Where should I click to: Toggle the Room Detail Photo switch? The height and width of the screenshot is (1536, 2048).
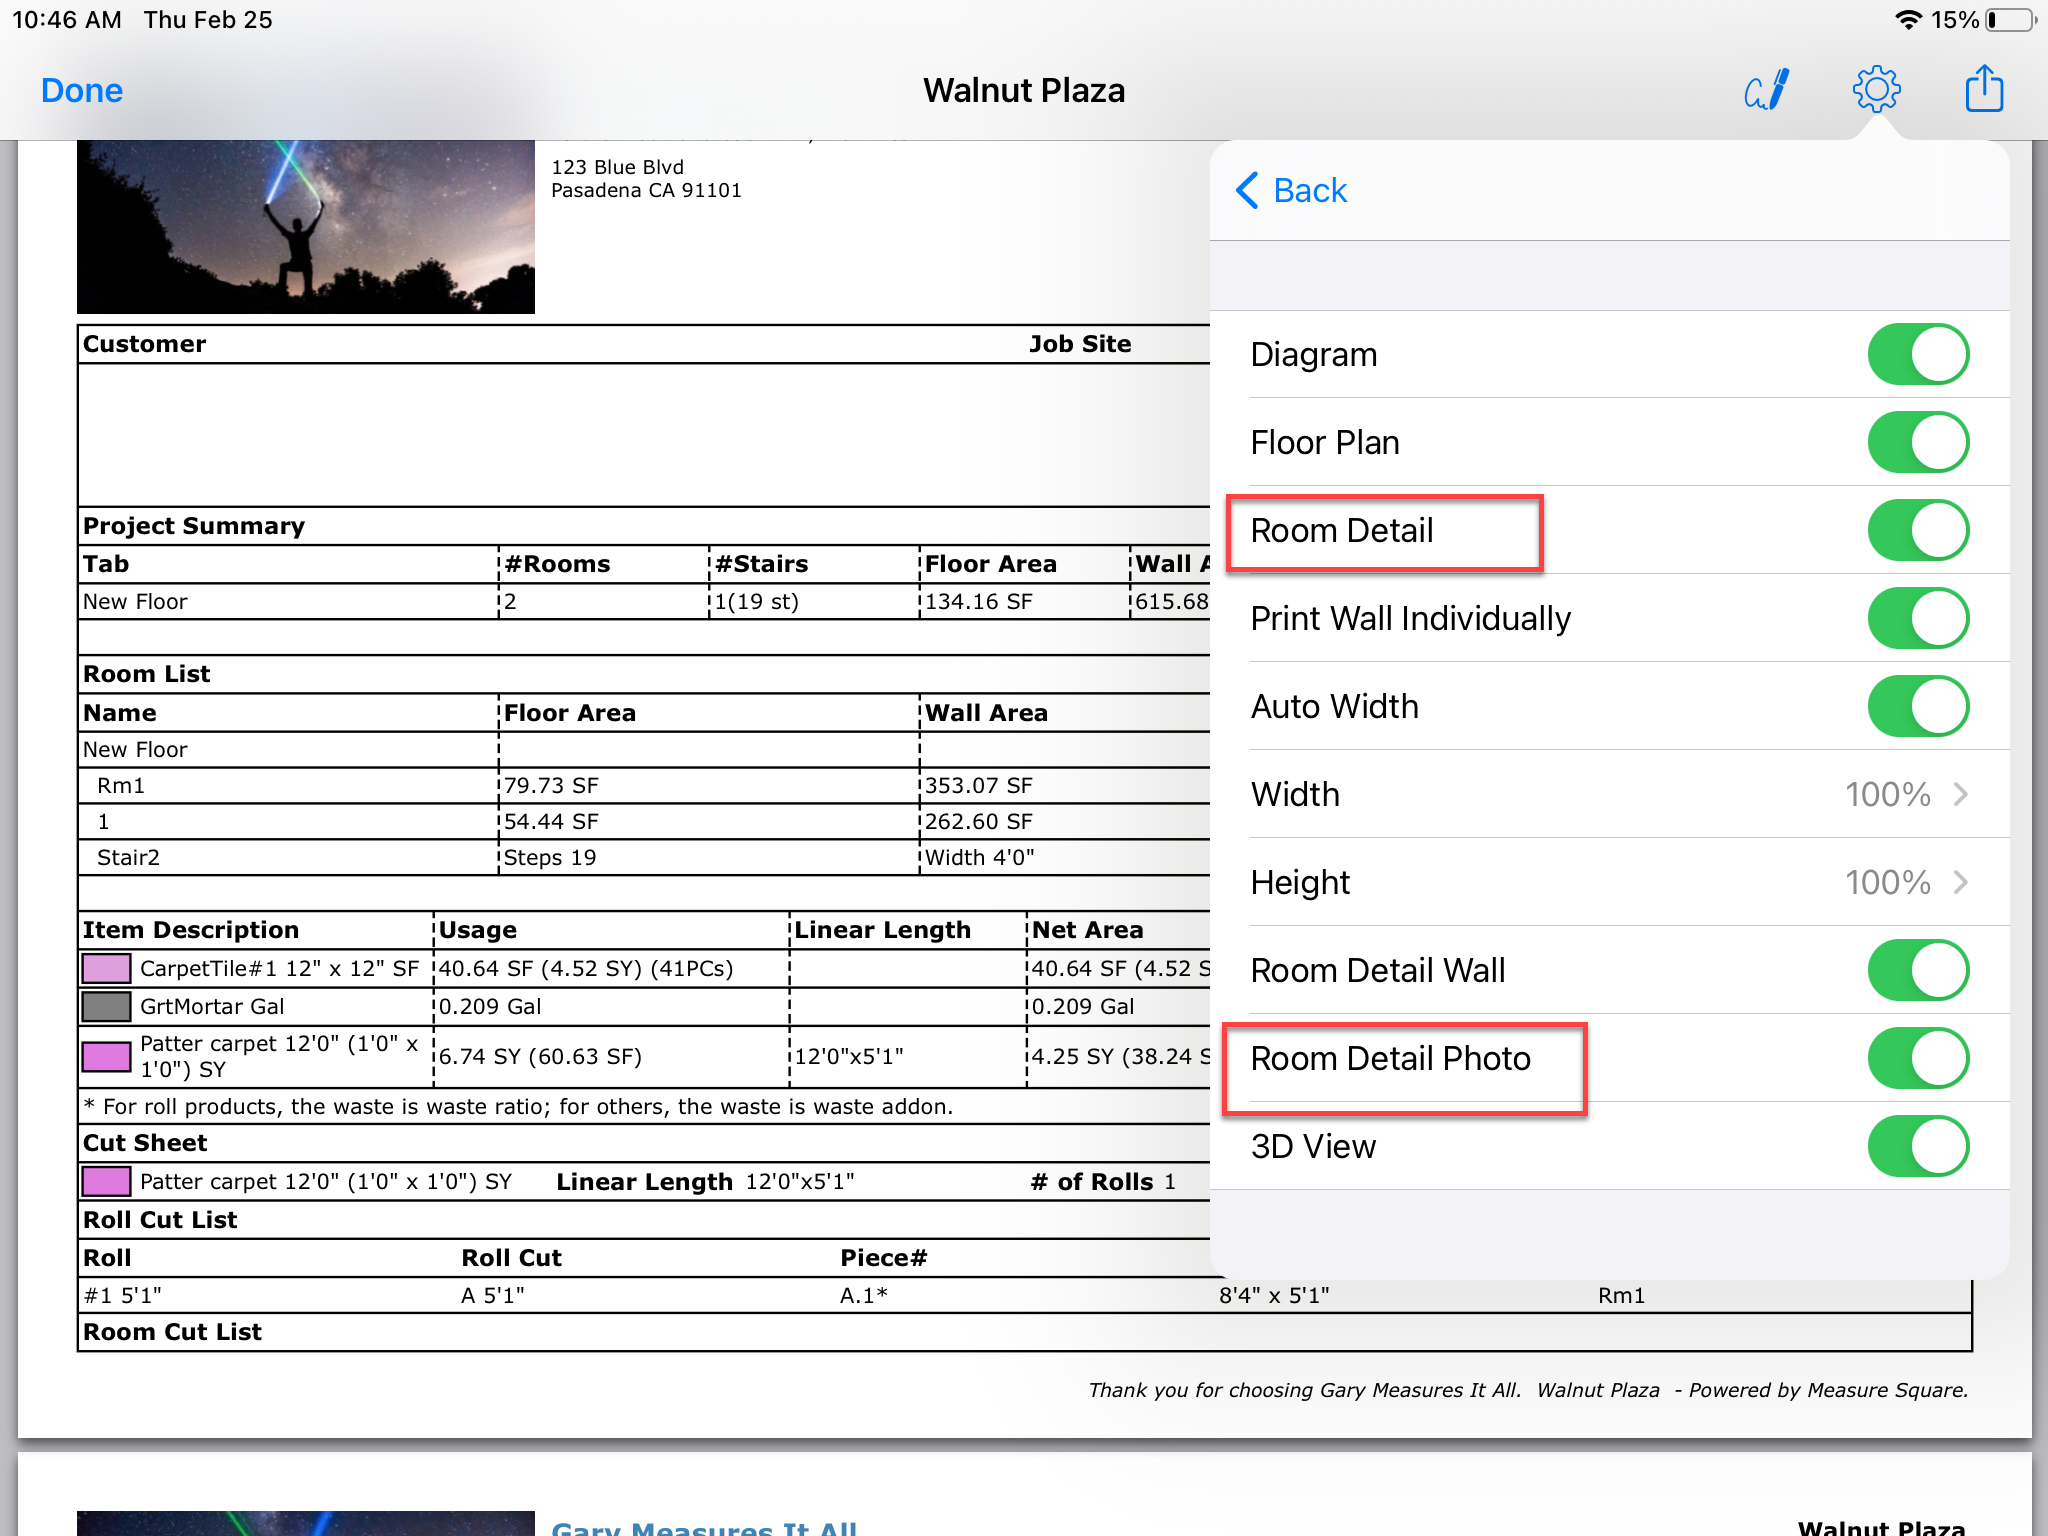coord(1917,1058)
